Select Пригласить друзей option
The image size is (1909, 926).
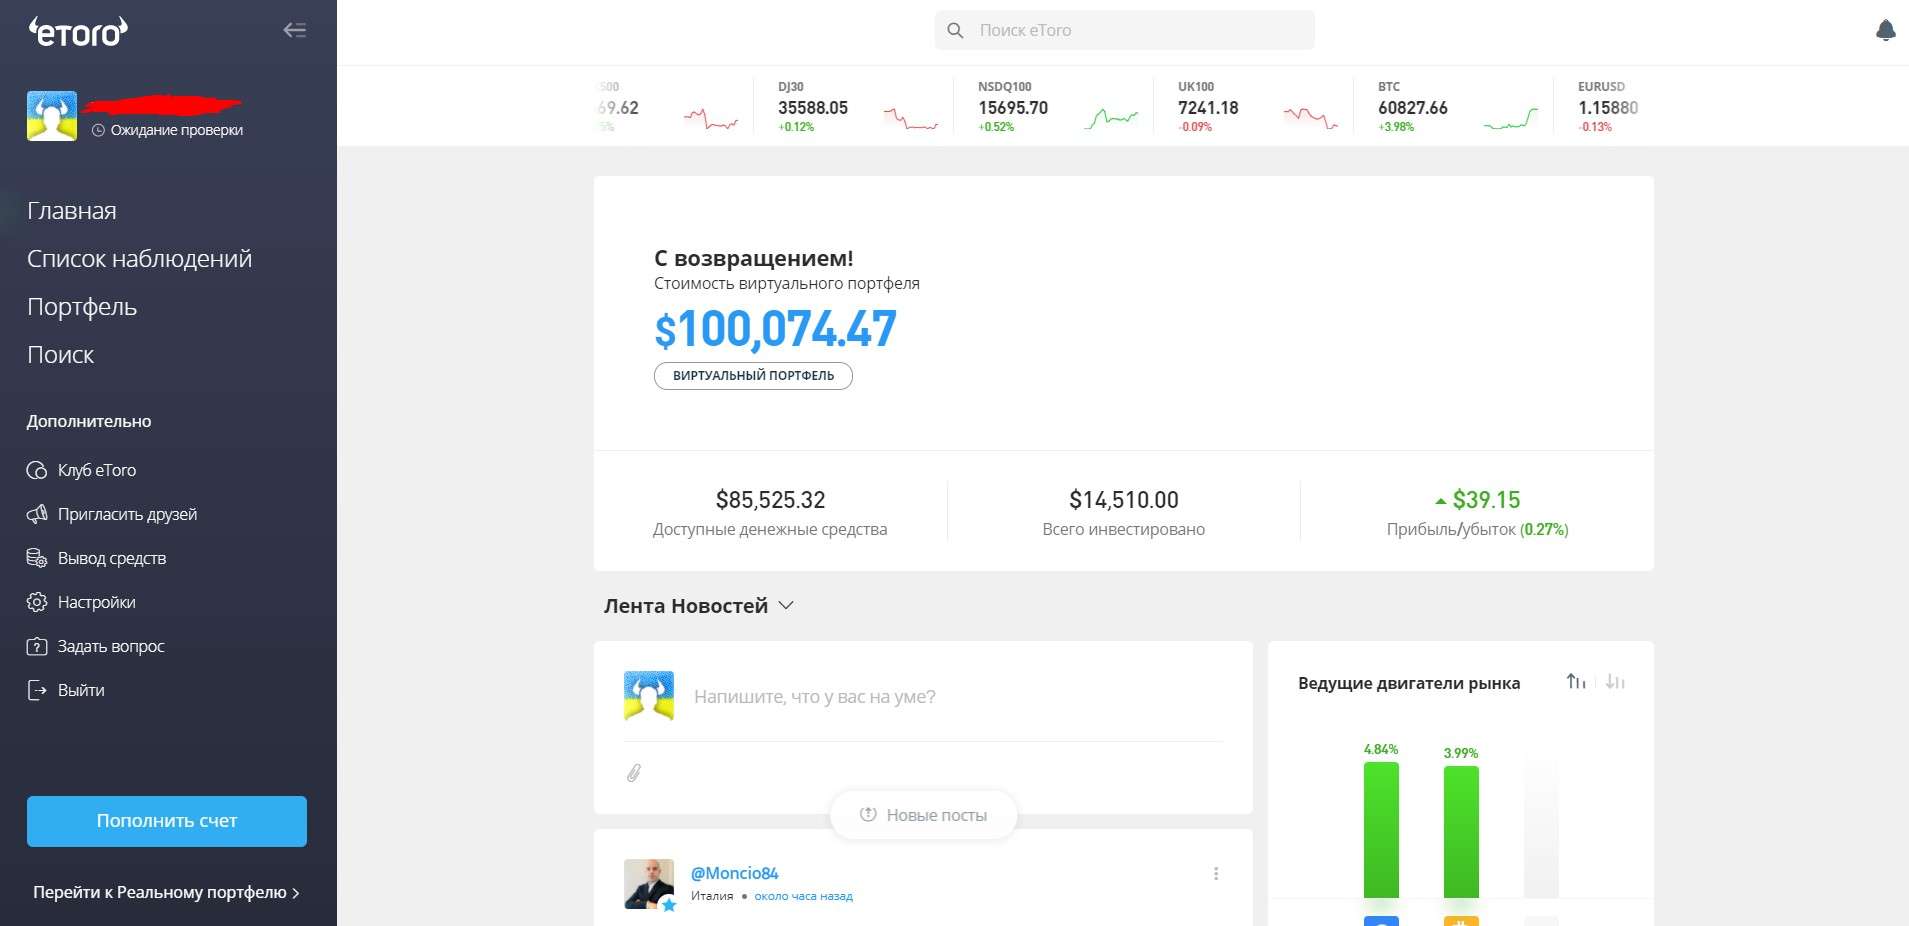128,514
